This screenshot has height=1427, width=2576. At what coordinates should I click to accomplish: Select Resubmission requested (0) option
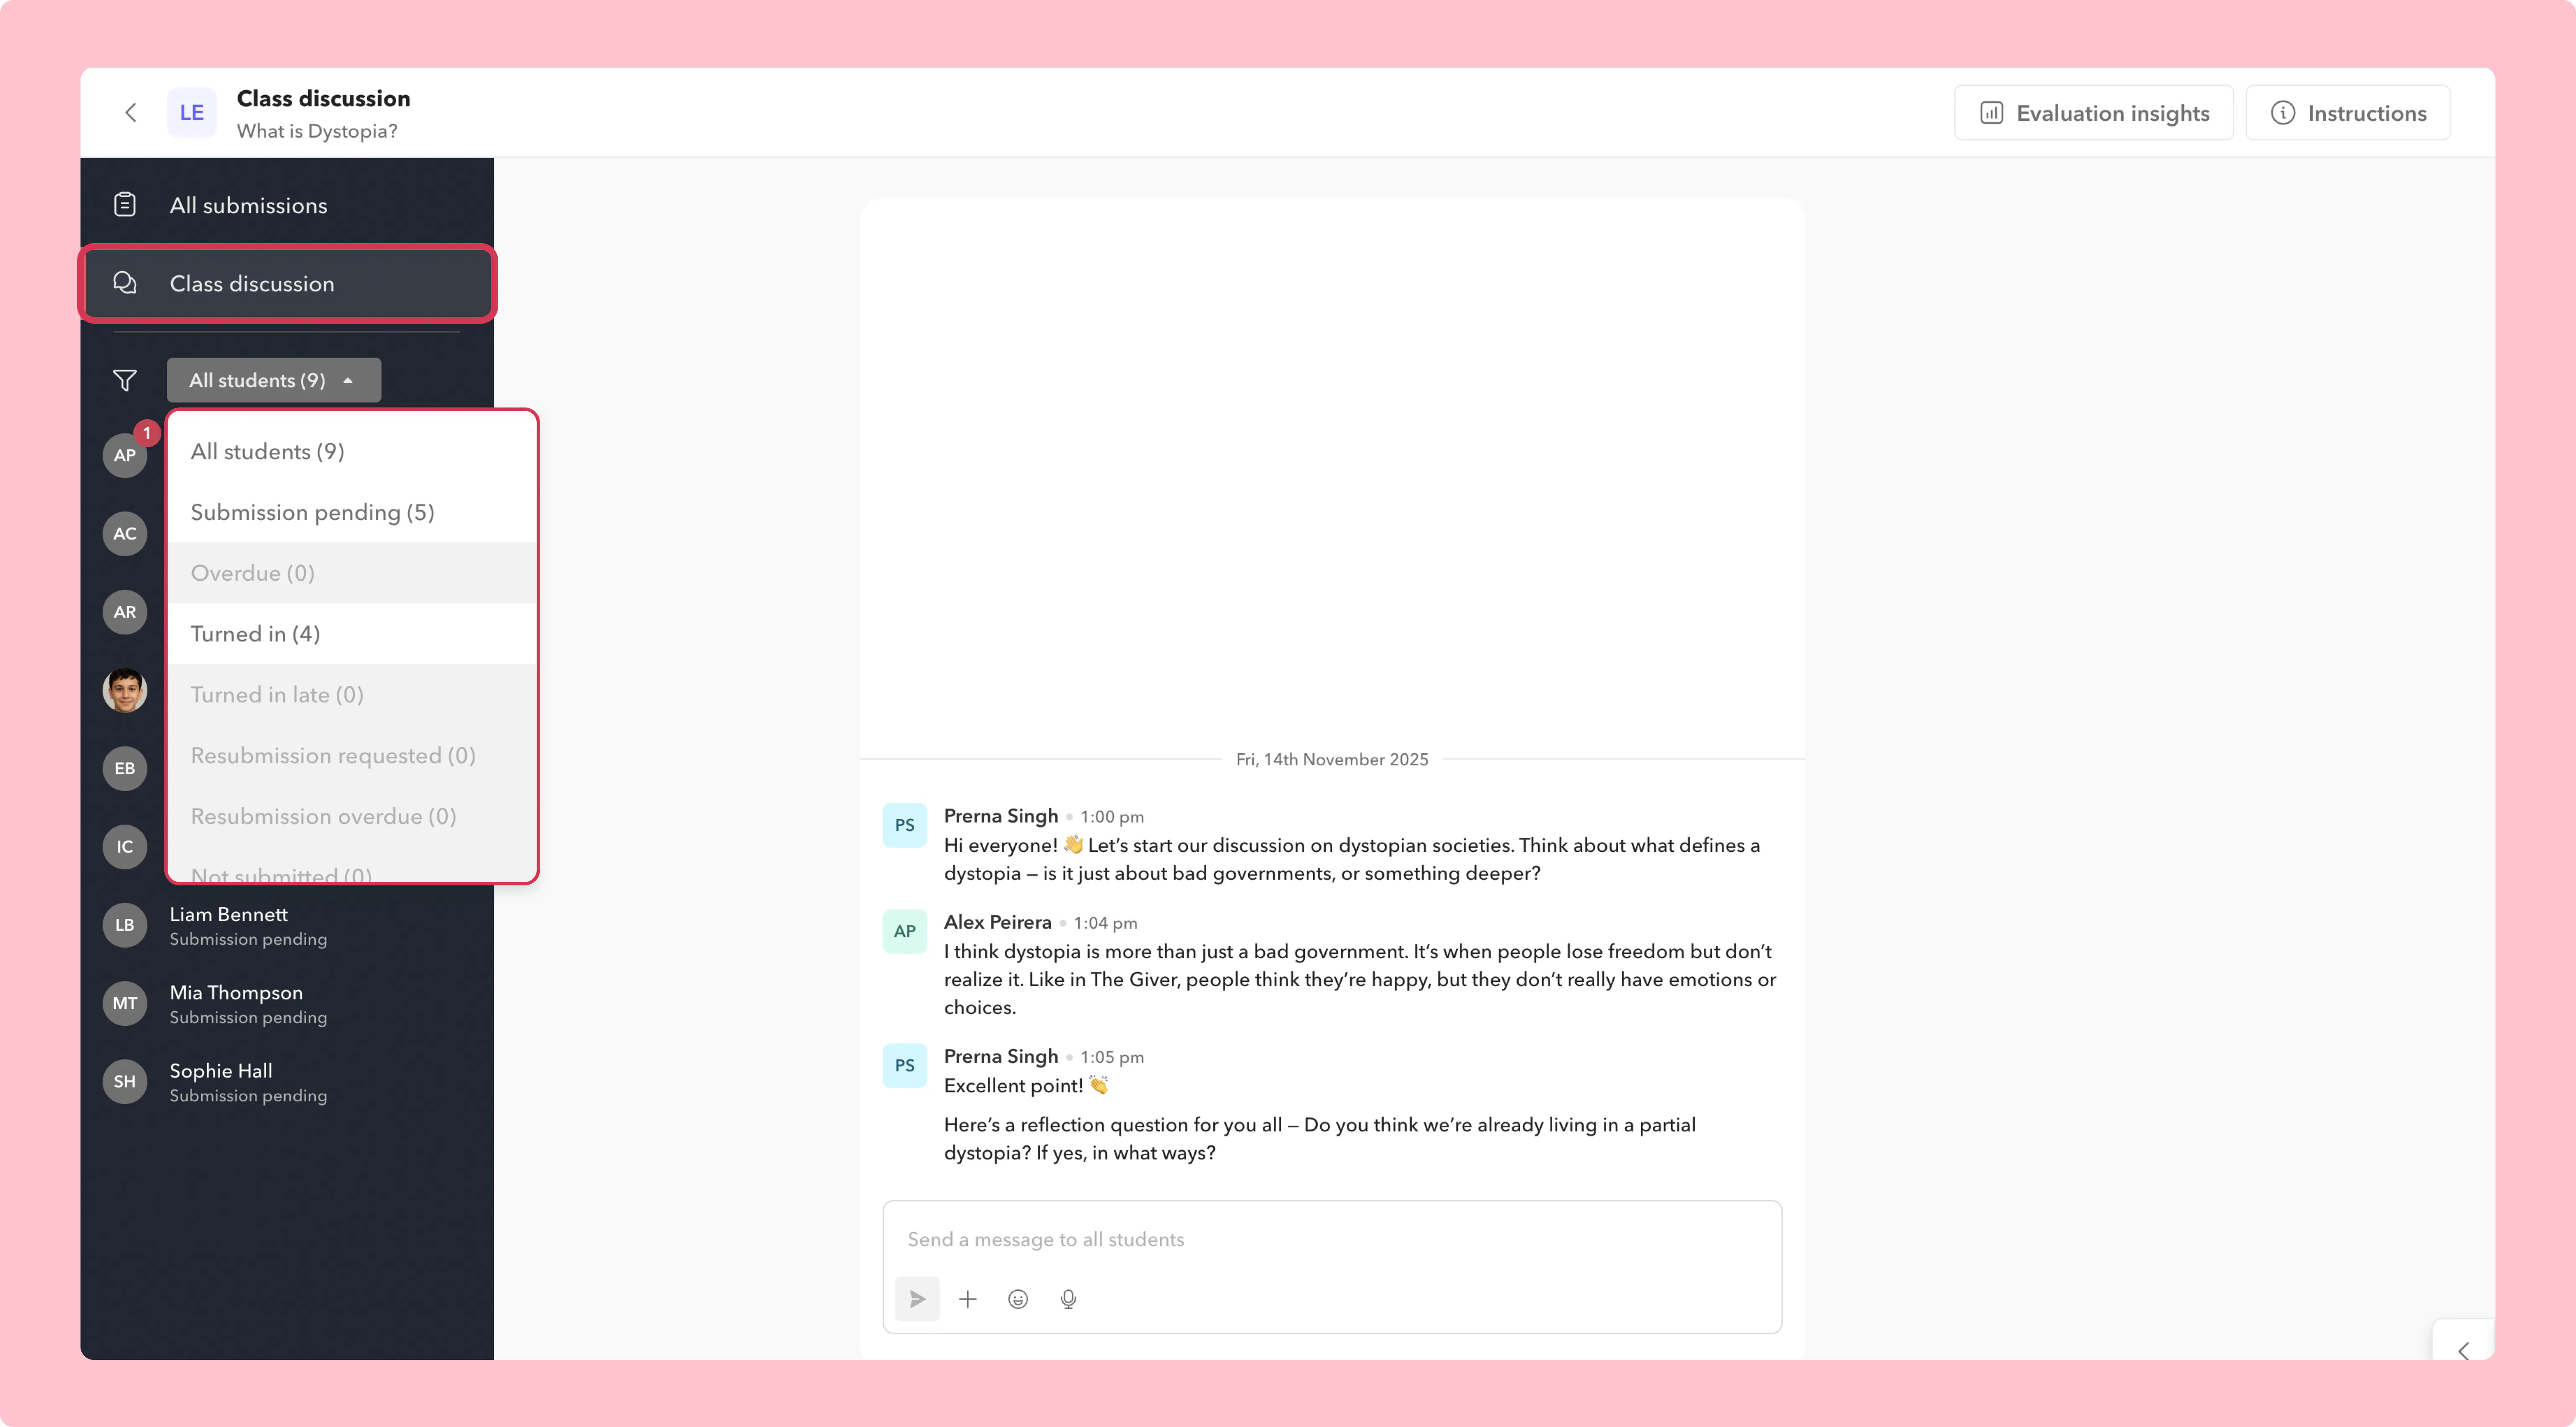pyautogui.click(x=352, y=756)
